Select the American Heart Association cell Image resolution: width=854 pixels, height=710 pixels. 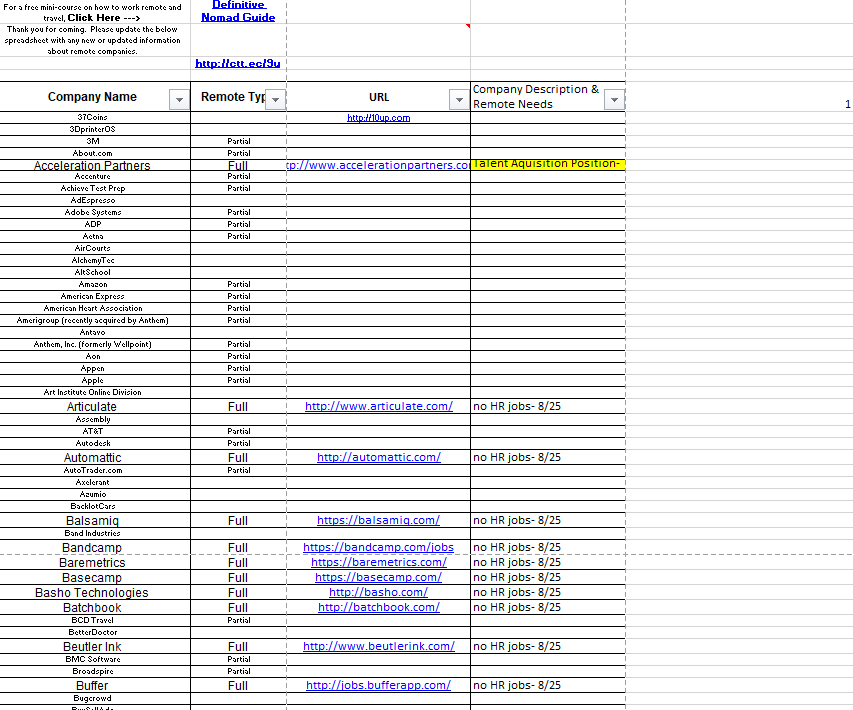93,308
